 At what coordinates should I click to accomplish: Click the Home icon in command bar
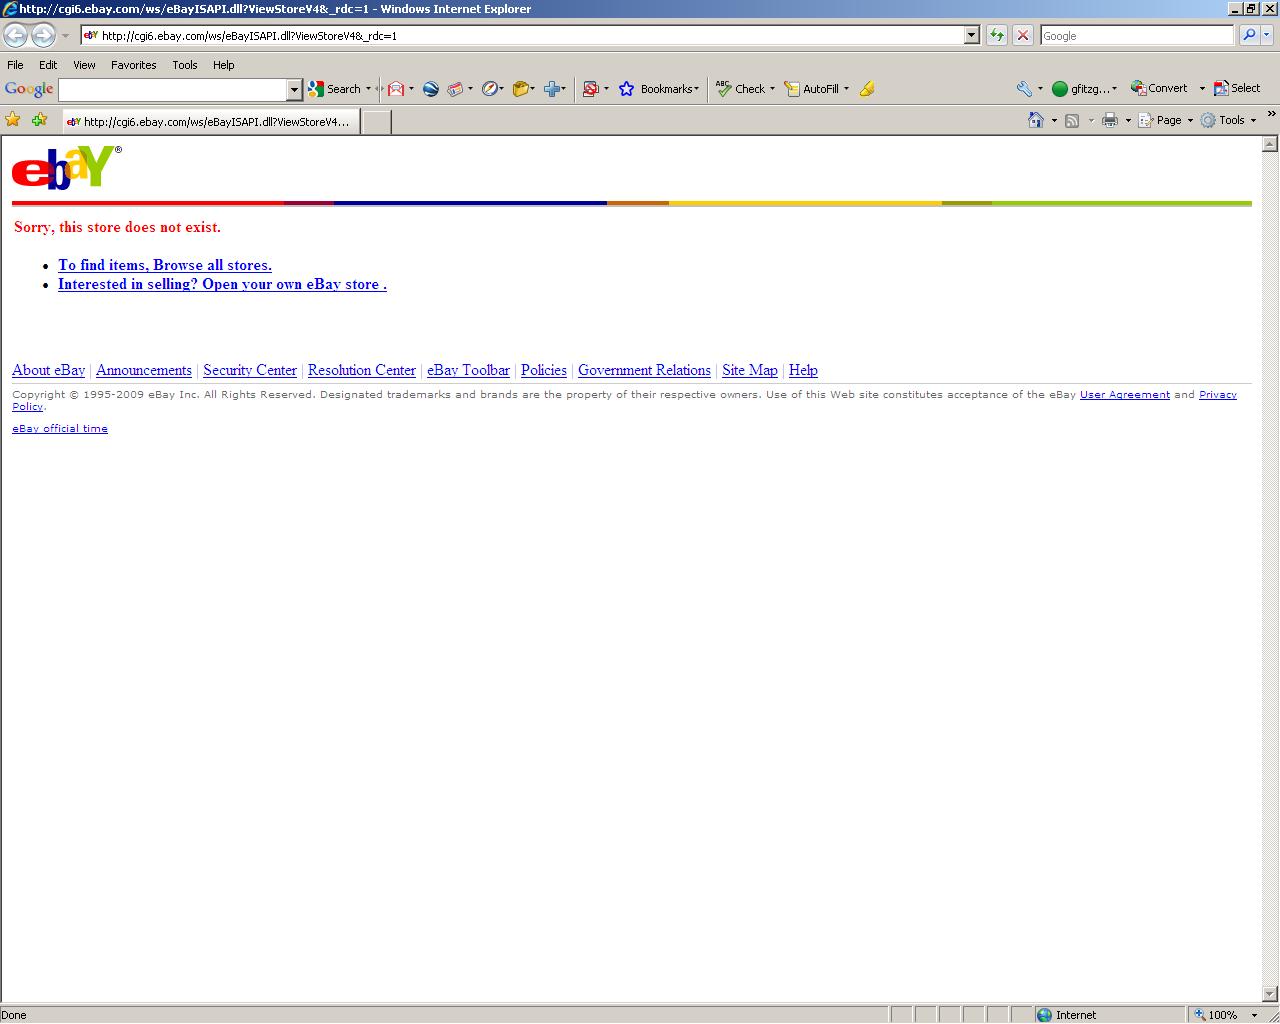click(1036, 120)
